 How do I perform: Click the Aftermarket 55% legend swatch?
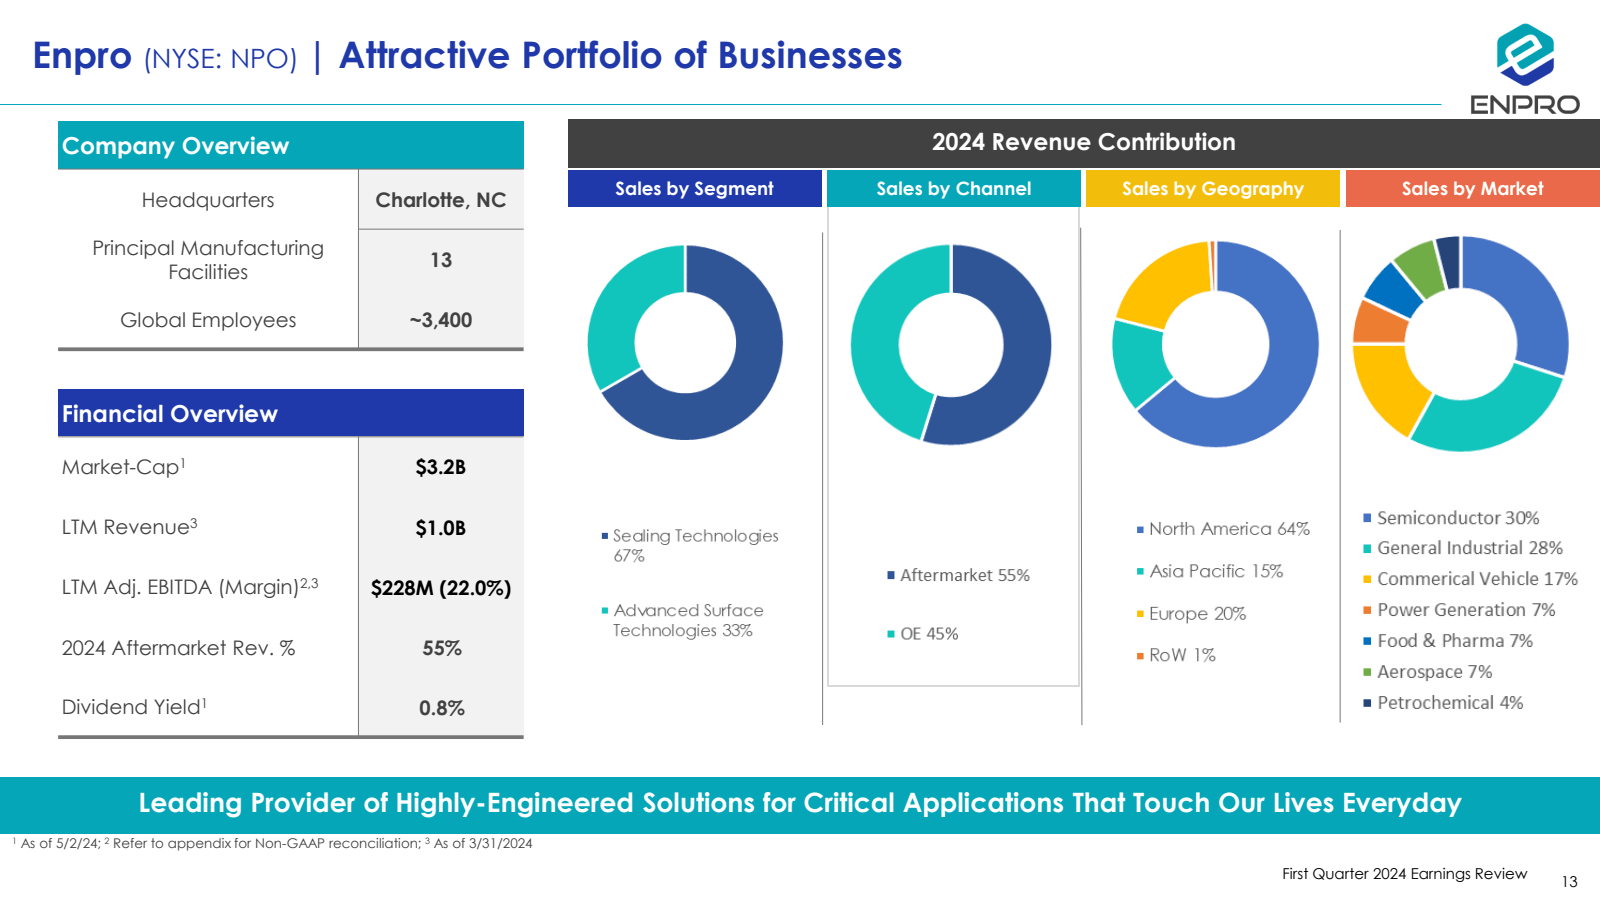(x=891, y=575)
